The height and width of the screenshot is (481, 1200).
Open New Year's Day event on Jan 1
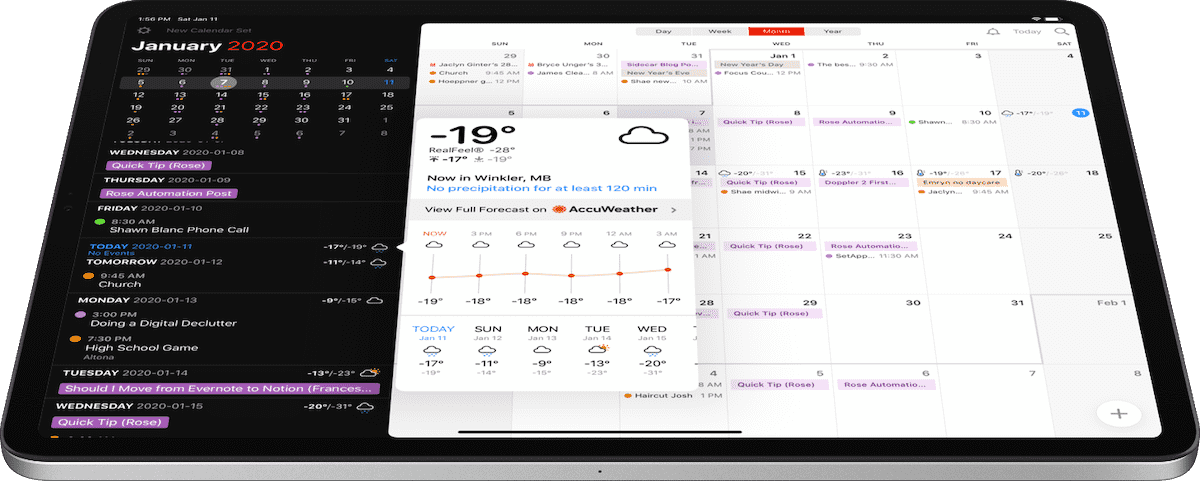pos(755,65)
